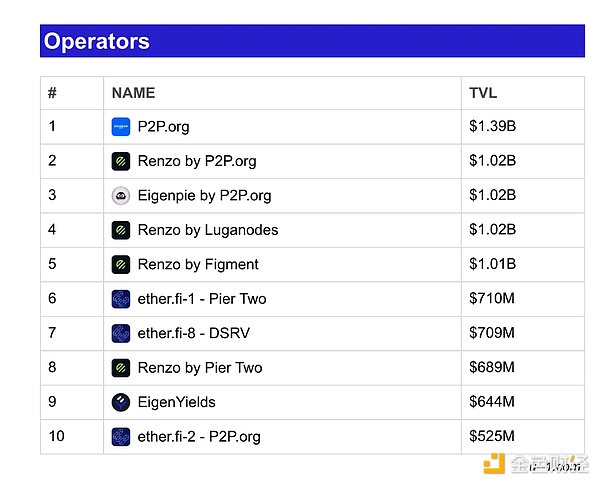The height and width of the screenshot is (485, 600).
Task: Open Eigenpie by P2P.org operator link
Action: click(204, 196)
